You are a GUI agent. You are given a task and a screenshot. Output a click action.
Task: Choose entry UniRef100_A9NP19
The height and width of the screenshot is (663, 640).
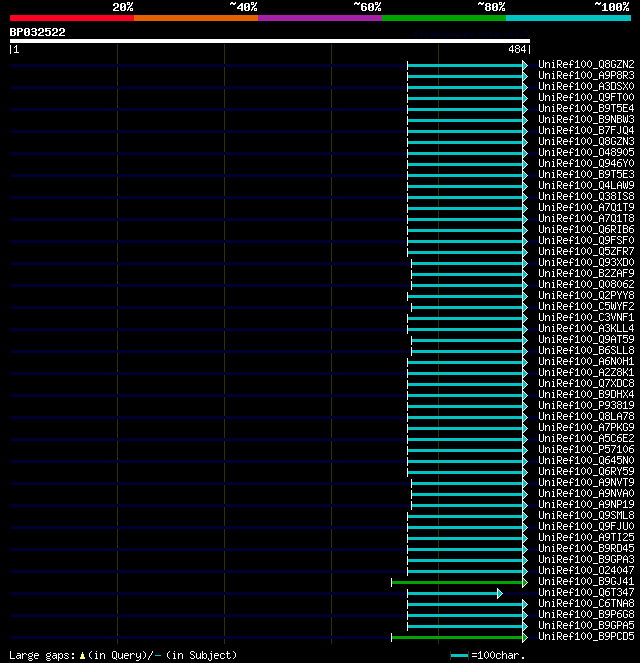pos(586,504)
